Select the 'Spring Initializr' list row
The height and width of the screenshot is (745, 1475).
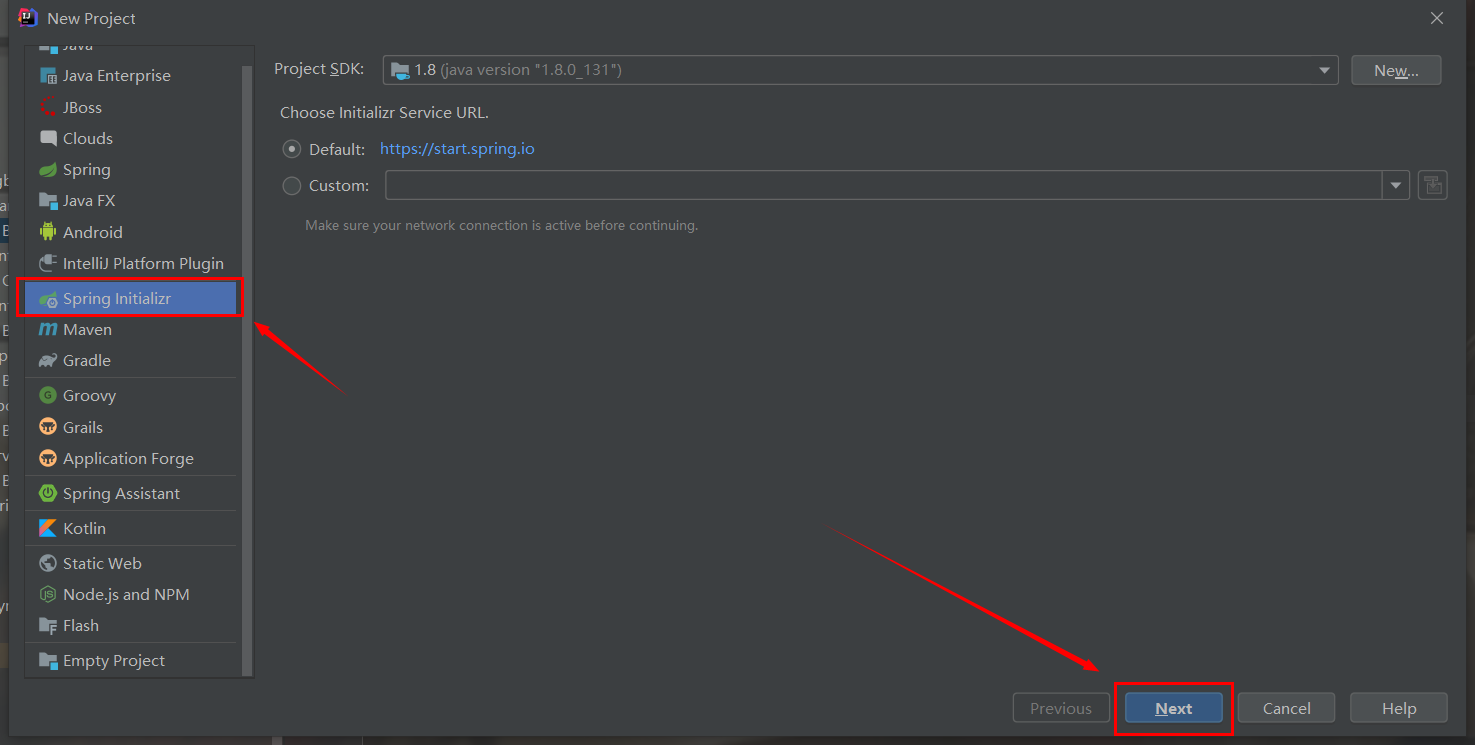pos(131,298)
